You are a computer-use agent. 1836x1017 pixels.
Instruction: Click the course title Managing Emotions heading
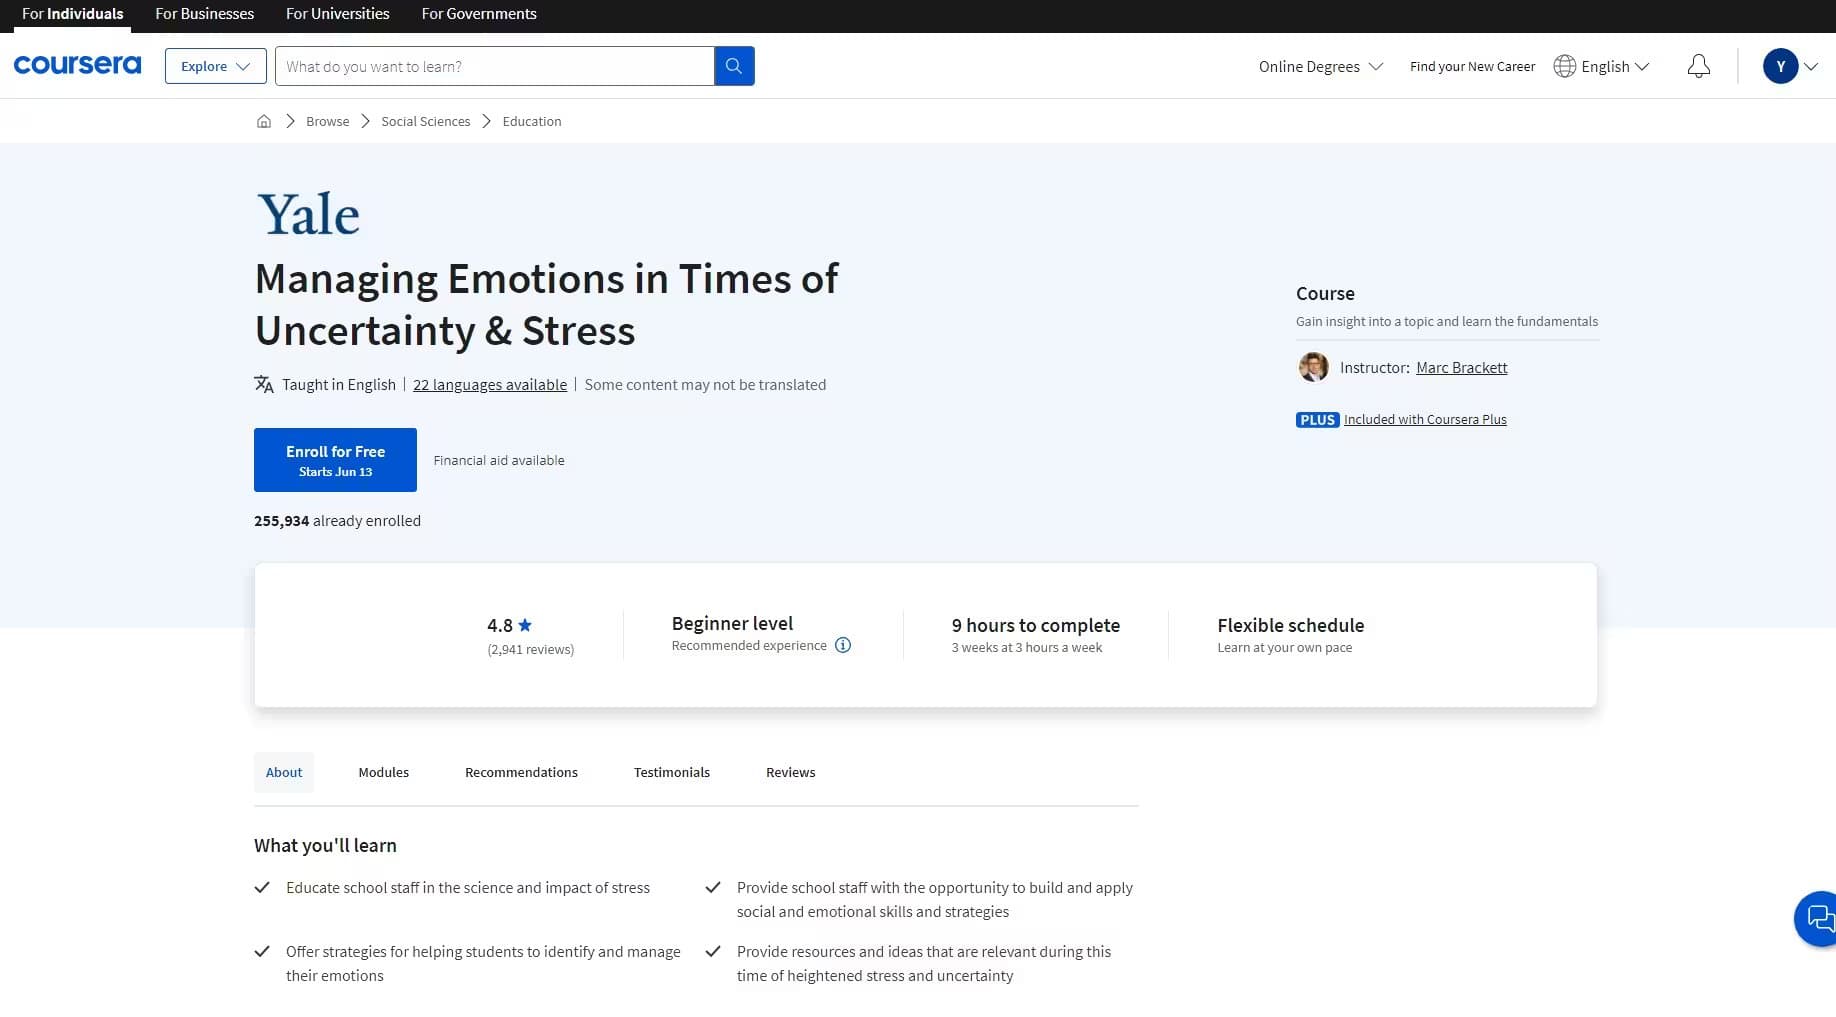point(547,304)
